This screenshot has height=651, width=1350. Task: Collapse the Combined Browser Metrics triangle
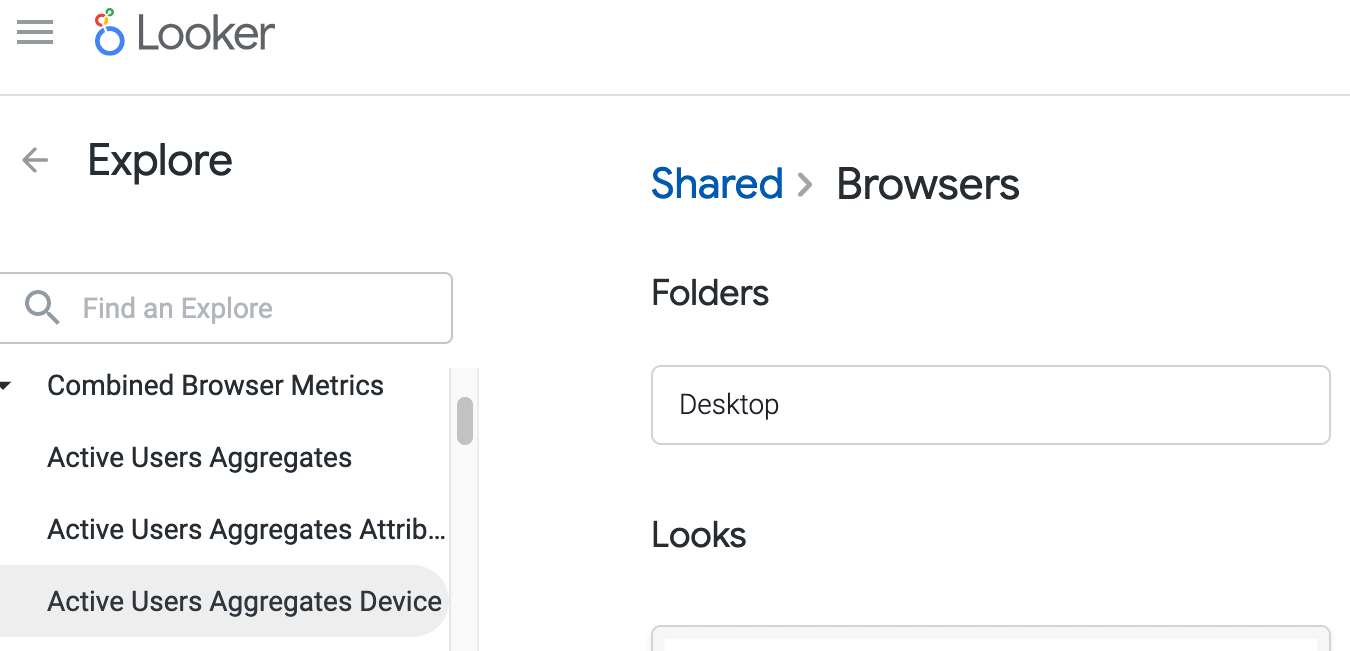(x=7, y=386)
